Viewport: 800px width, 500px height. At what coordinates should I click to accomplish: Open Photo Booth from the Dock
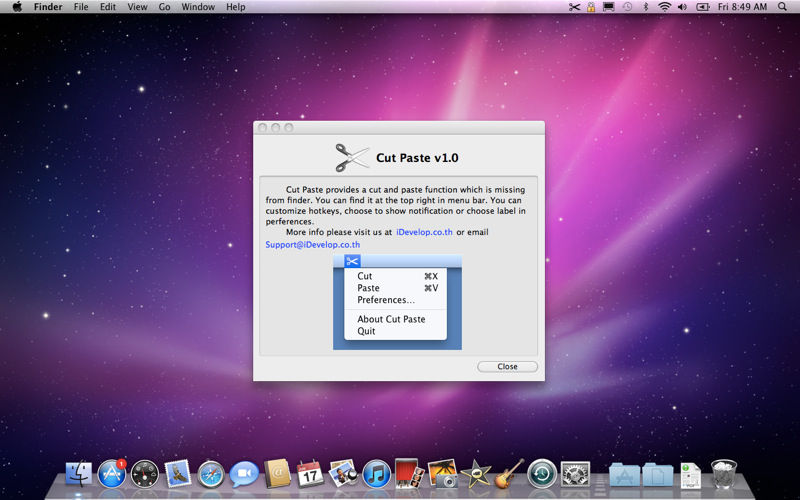[409, 473]
